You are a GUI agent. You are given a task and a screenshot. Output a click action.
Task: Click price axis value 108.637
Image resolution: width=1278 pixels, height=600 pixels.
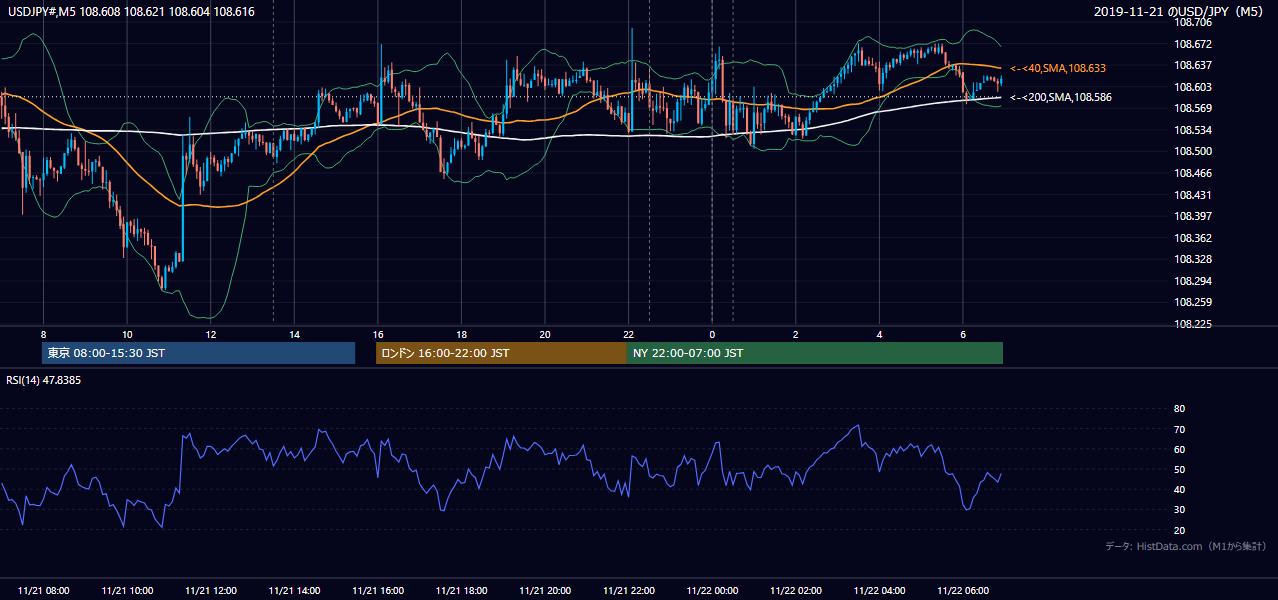point(1192,65)
